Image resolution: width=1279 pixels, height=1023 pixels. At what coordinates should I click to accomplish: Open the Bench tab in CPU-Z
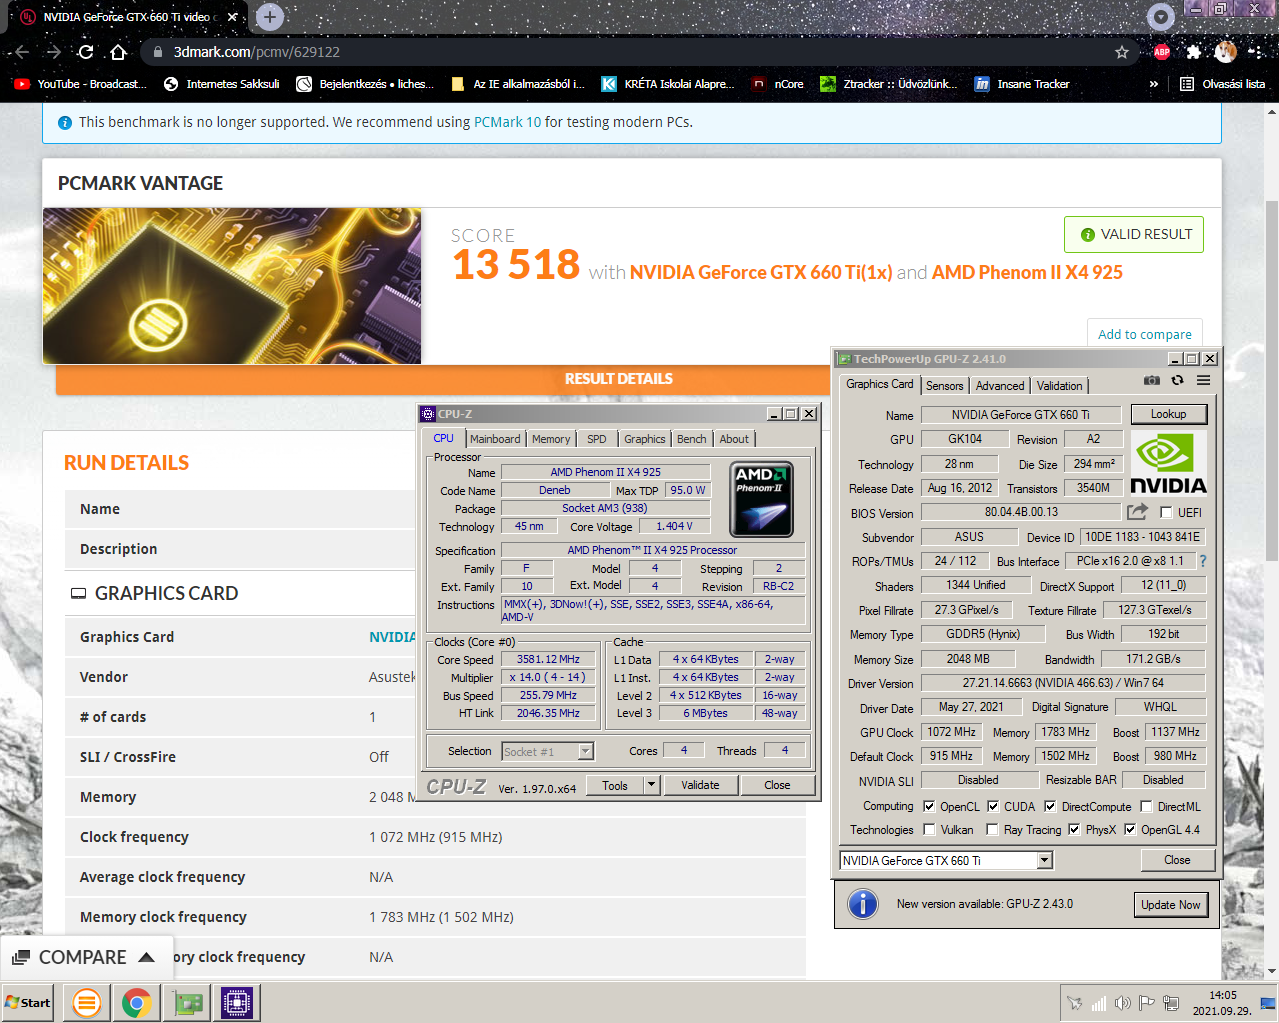click(692, 439)
